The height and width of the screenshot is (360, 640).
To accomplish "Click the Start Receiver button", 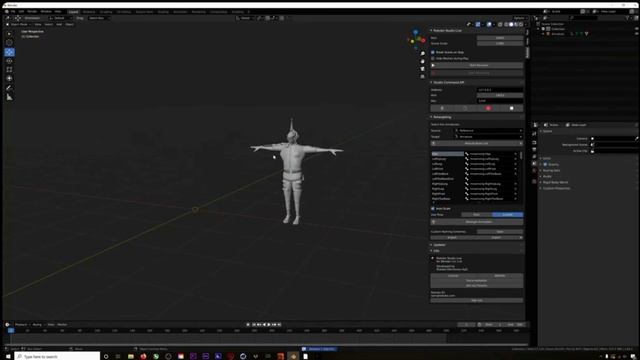I will 477,65.
